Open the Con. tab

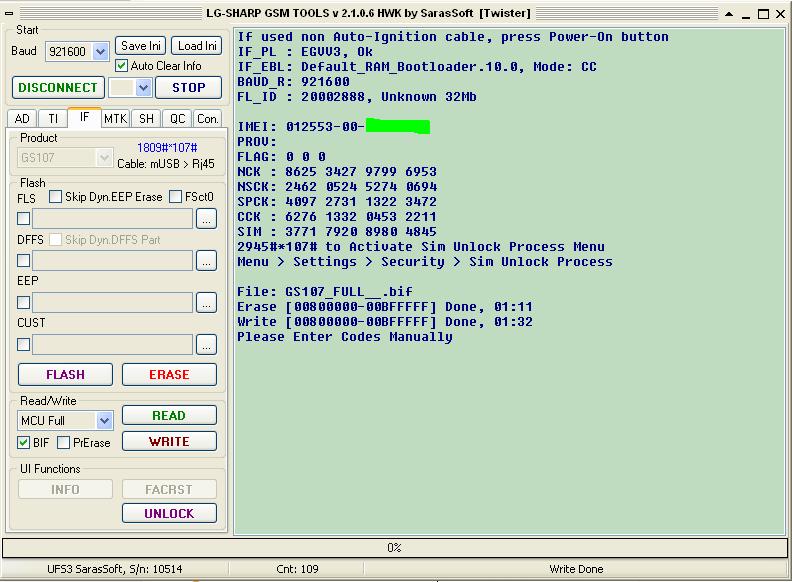208,119
